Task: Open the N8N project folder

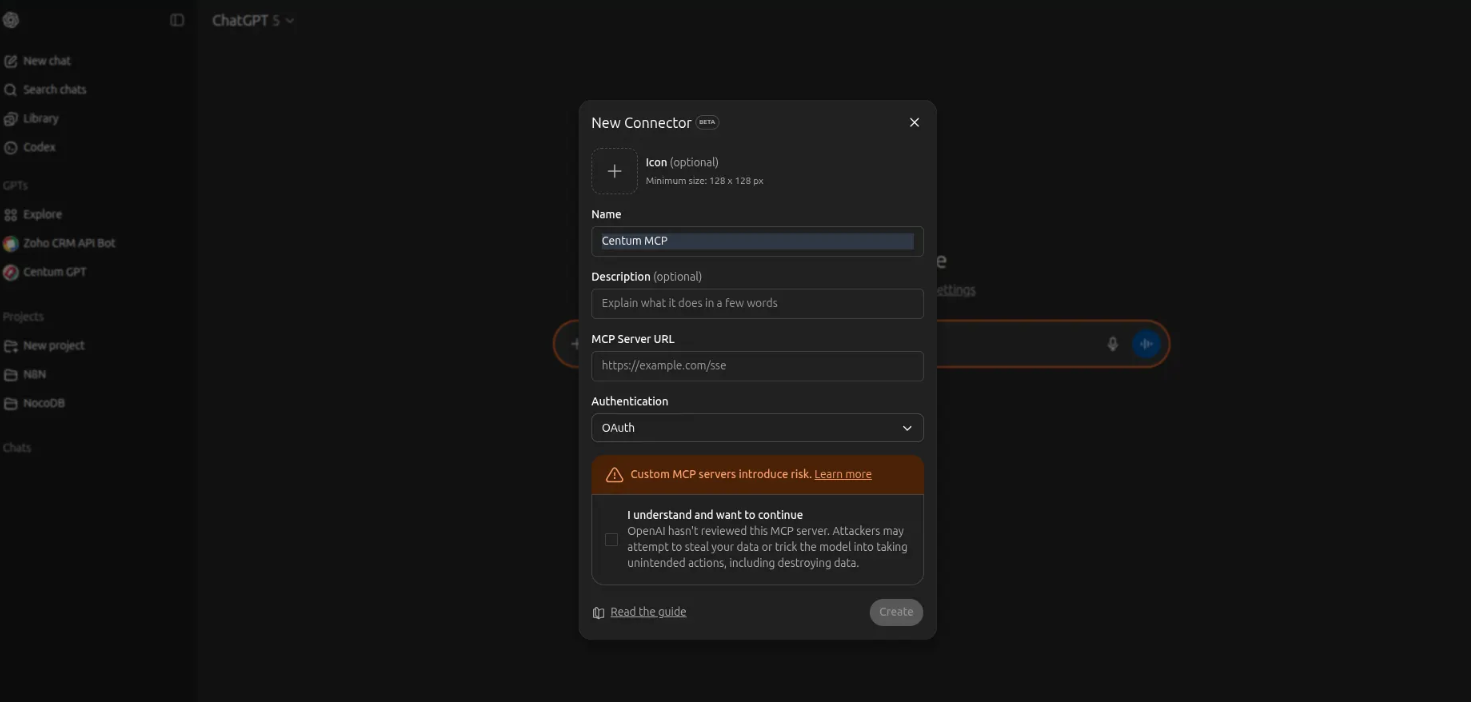Action: pyautogui.click(x=35, y=374)
